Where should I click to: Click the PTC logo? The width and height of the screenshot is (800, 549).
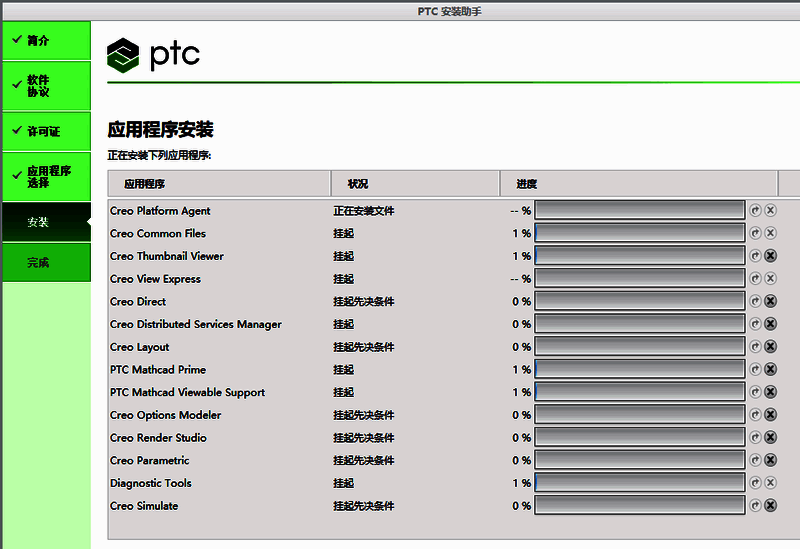click(154, 55)
